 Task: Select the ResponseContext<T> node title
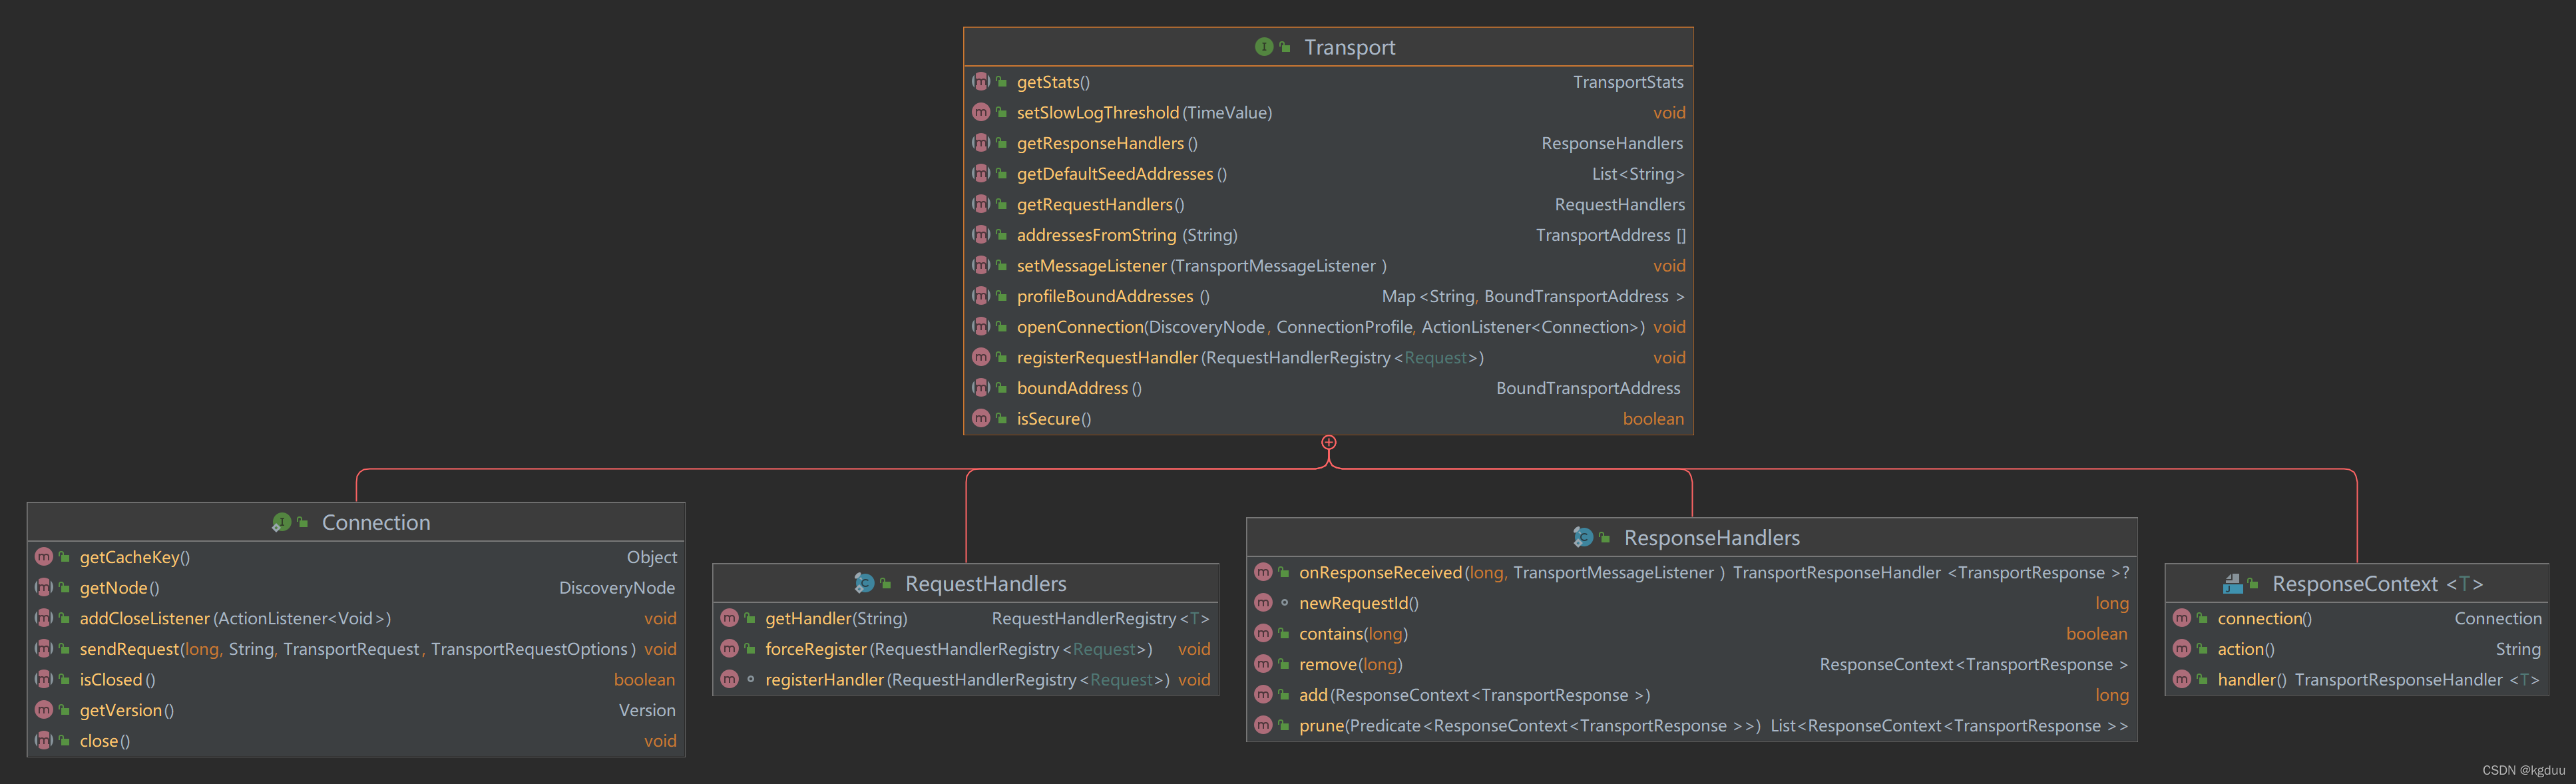(2377, 583)
